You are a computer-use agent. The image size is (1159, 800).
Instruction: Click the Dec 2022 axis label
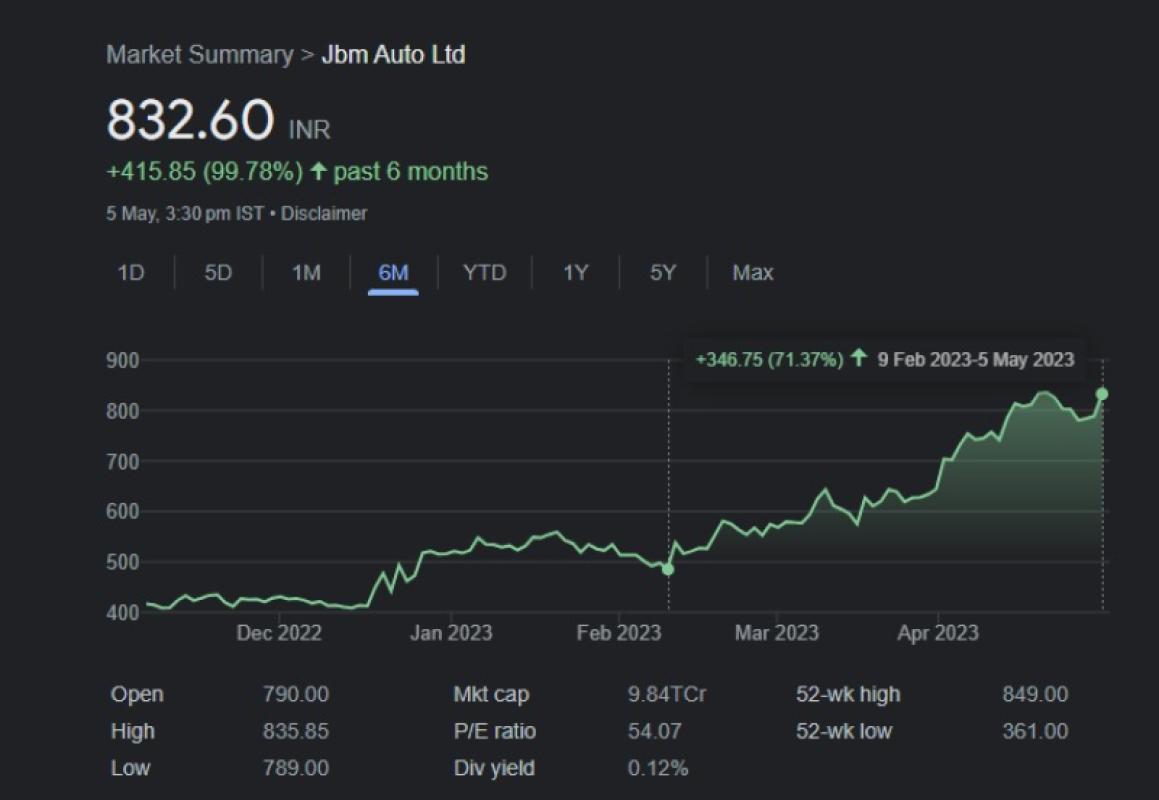(x=279, y=633)
